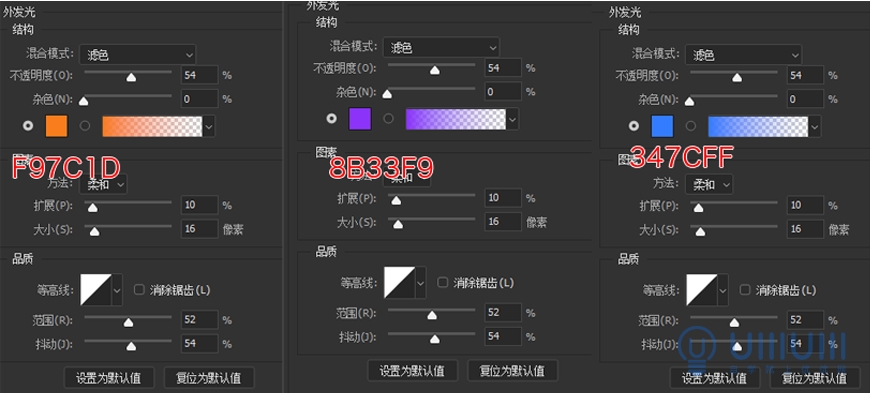Expand the purple gradient picker arrow
The image size is (870, 393).
[x=513, y=119]
